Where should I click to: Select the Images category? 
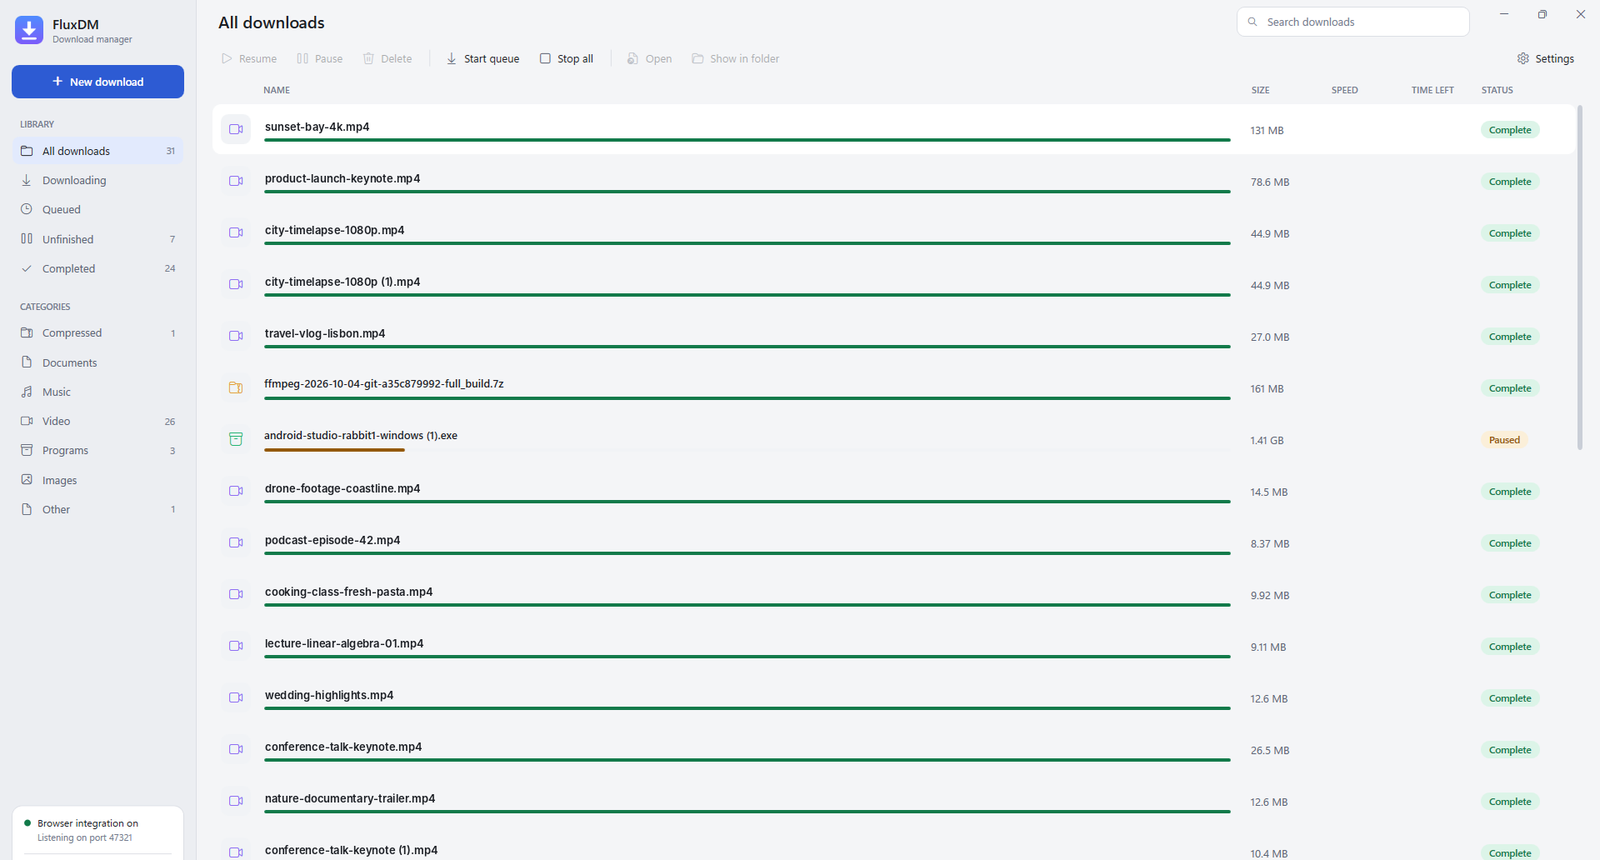coord(98,480)
